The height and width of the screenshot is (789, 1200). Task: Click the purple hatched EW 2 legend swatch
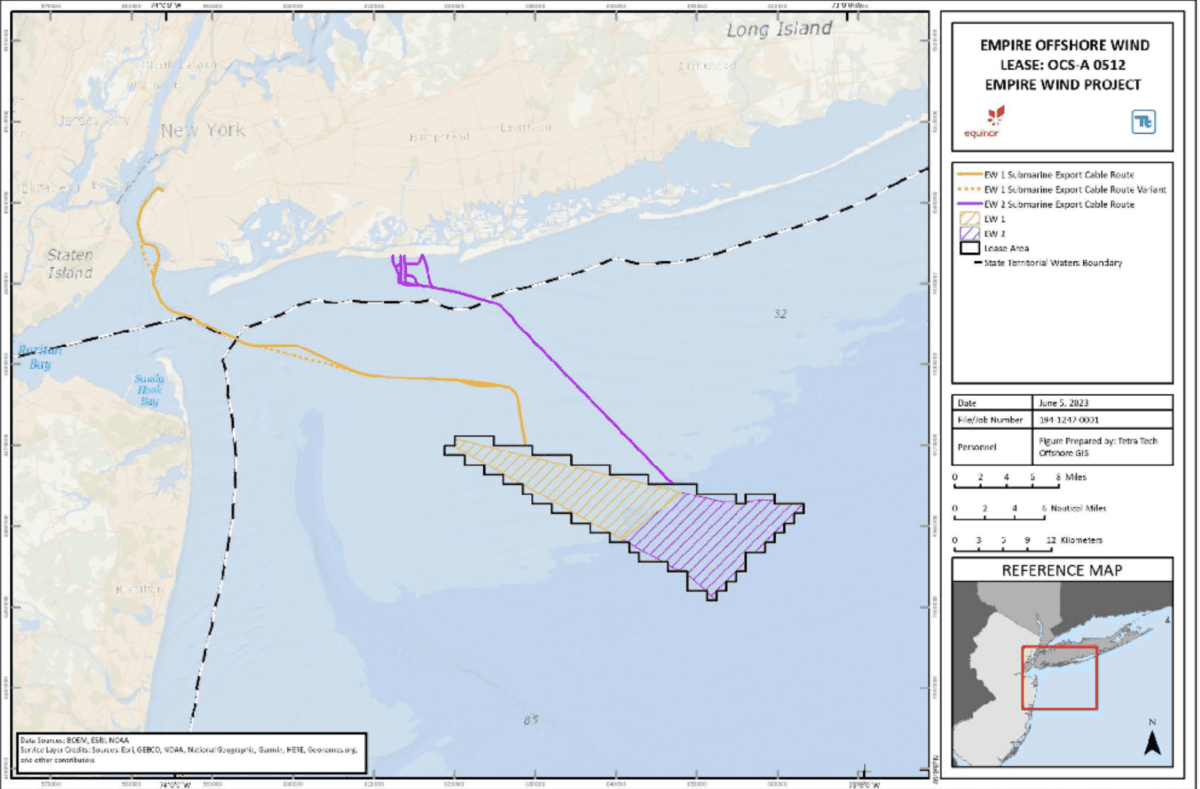coord(969,233)
